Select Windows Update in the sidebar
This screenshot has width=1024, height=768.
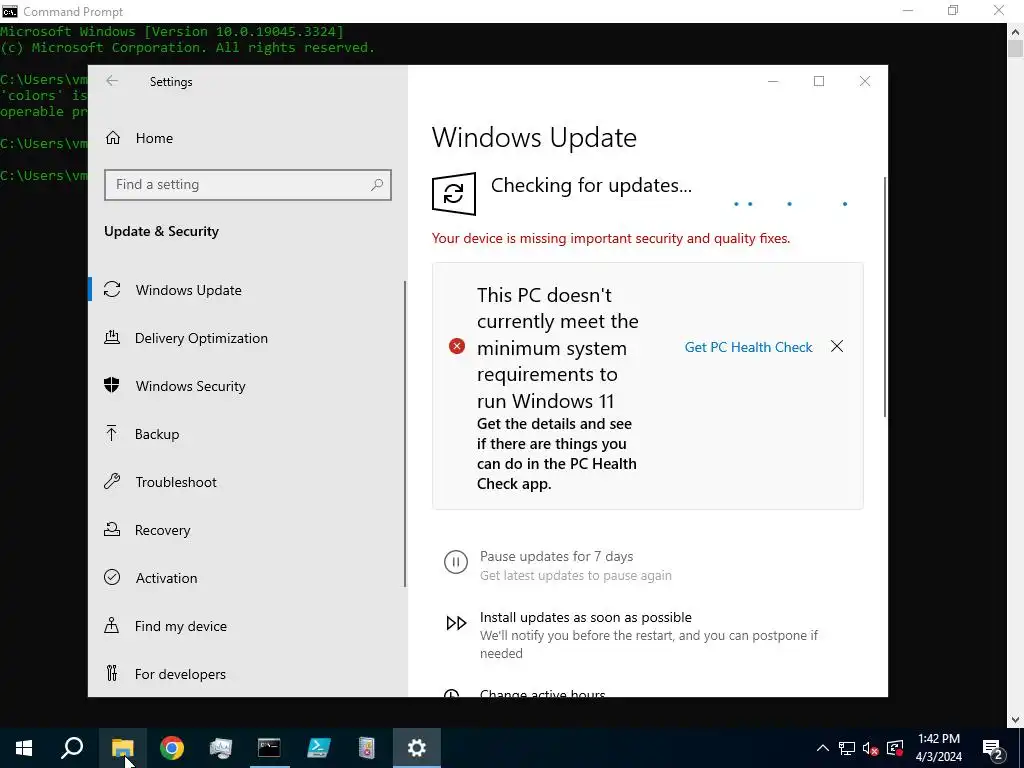pyautogui.click(x=247, y=290)
